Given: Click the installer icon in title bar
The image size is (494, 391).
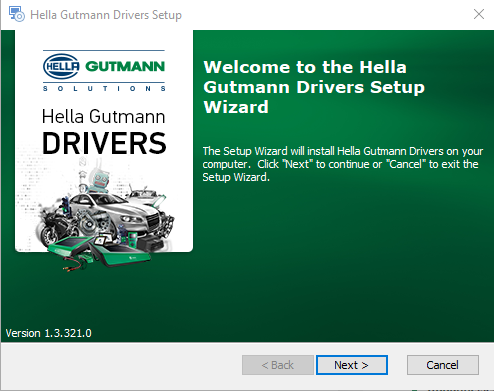Looking at the screenshot, I should pyautogui.click(x=16, y=14).
